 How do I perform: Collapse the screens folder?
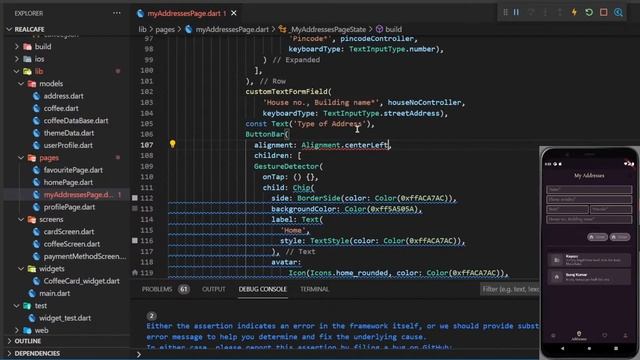tap(21, 219)
